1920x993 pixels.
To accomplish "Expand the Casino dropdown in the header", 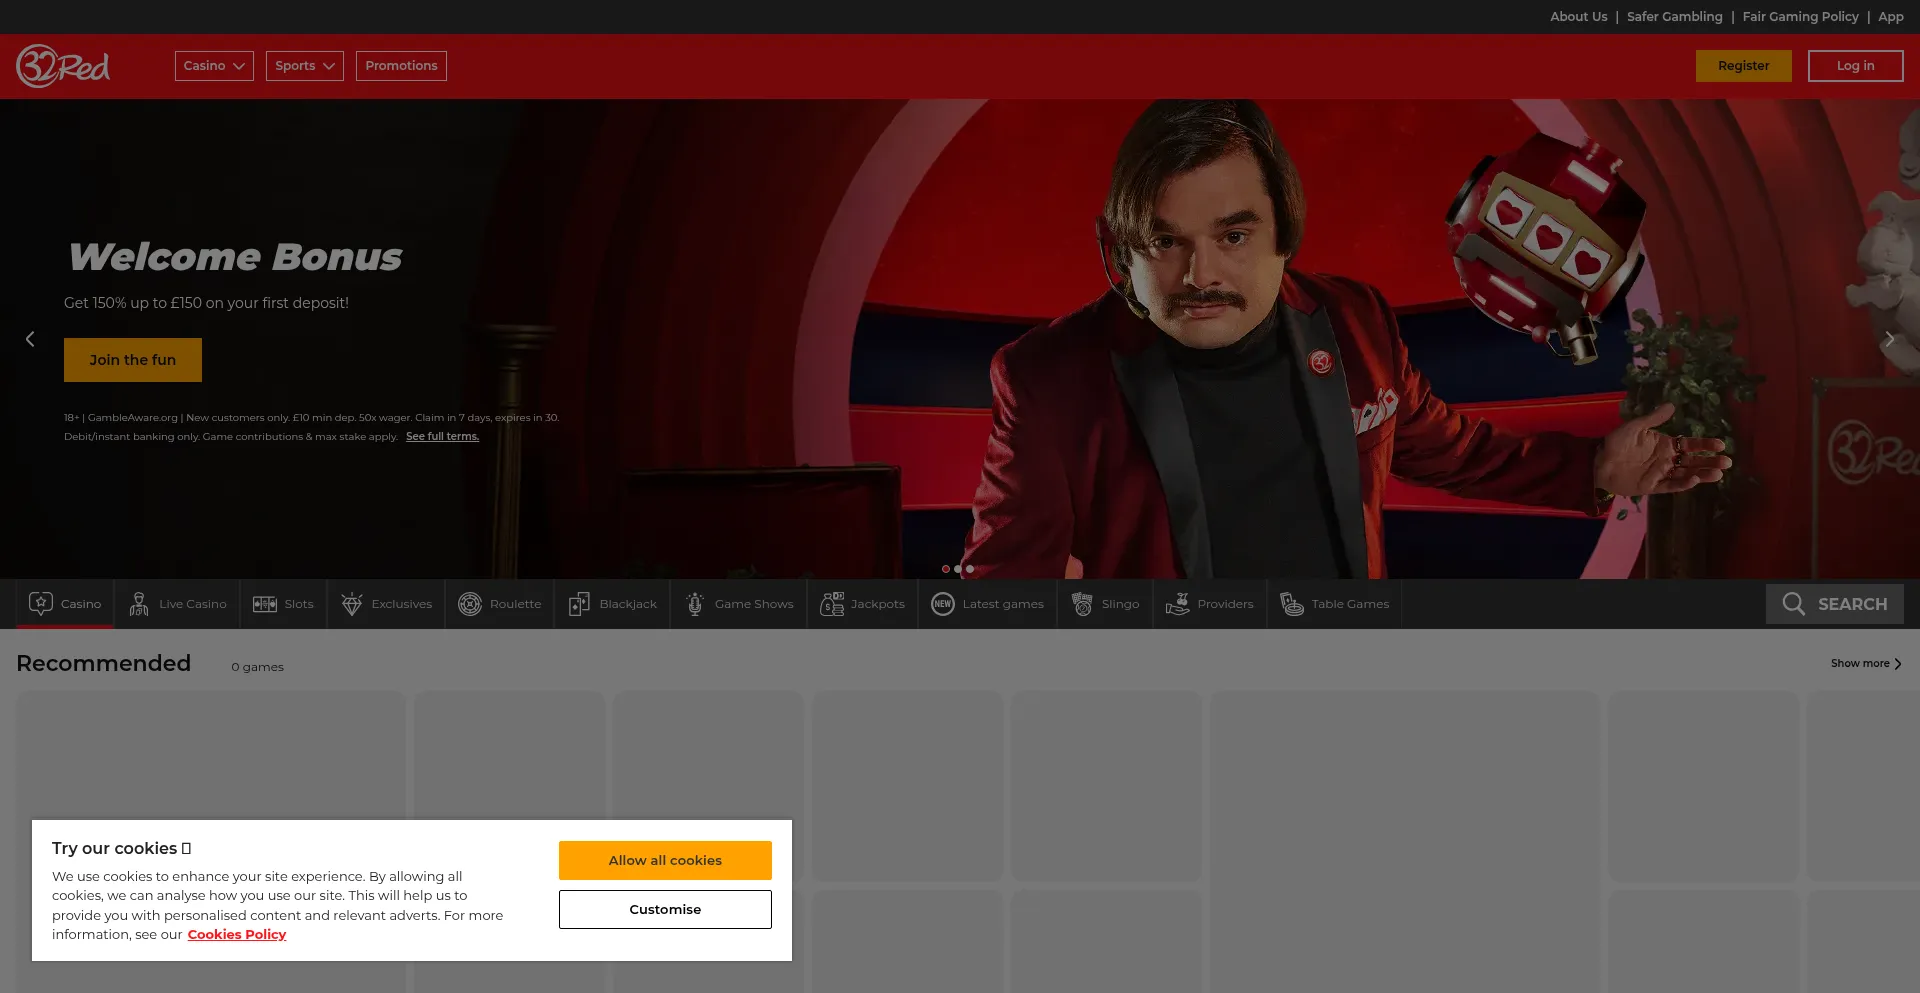I will (214, 66).
